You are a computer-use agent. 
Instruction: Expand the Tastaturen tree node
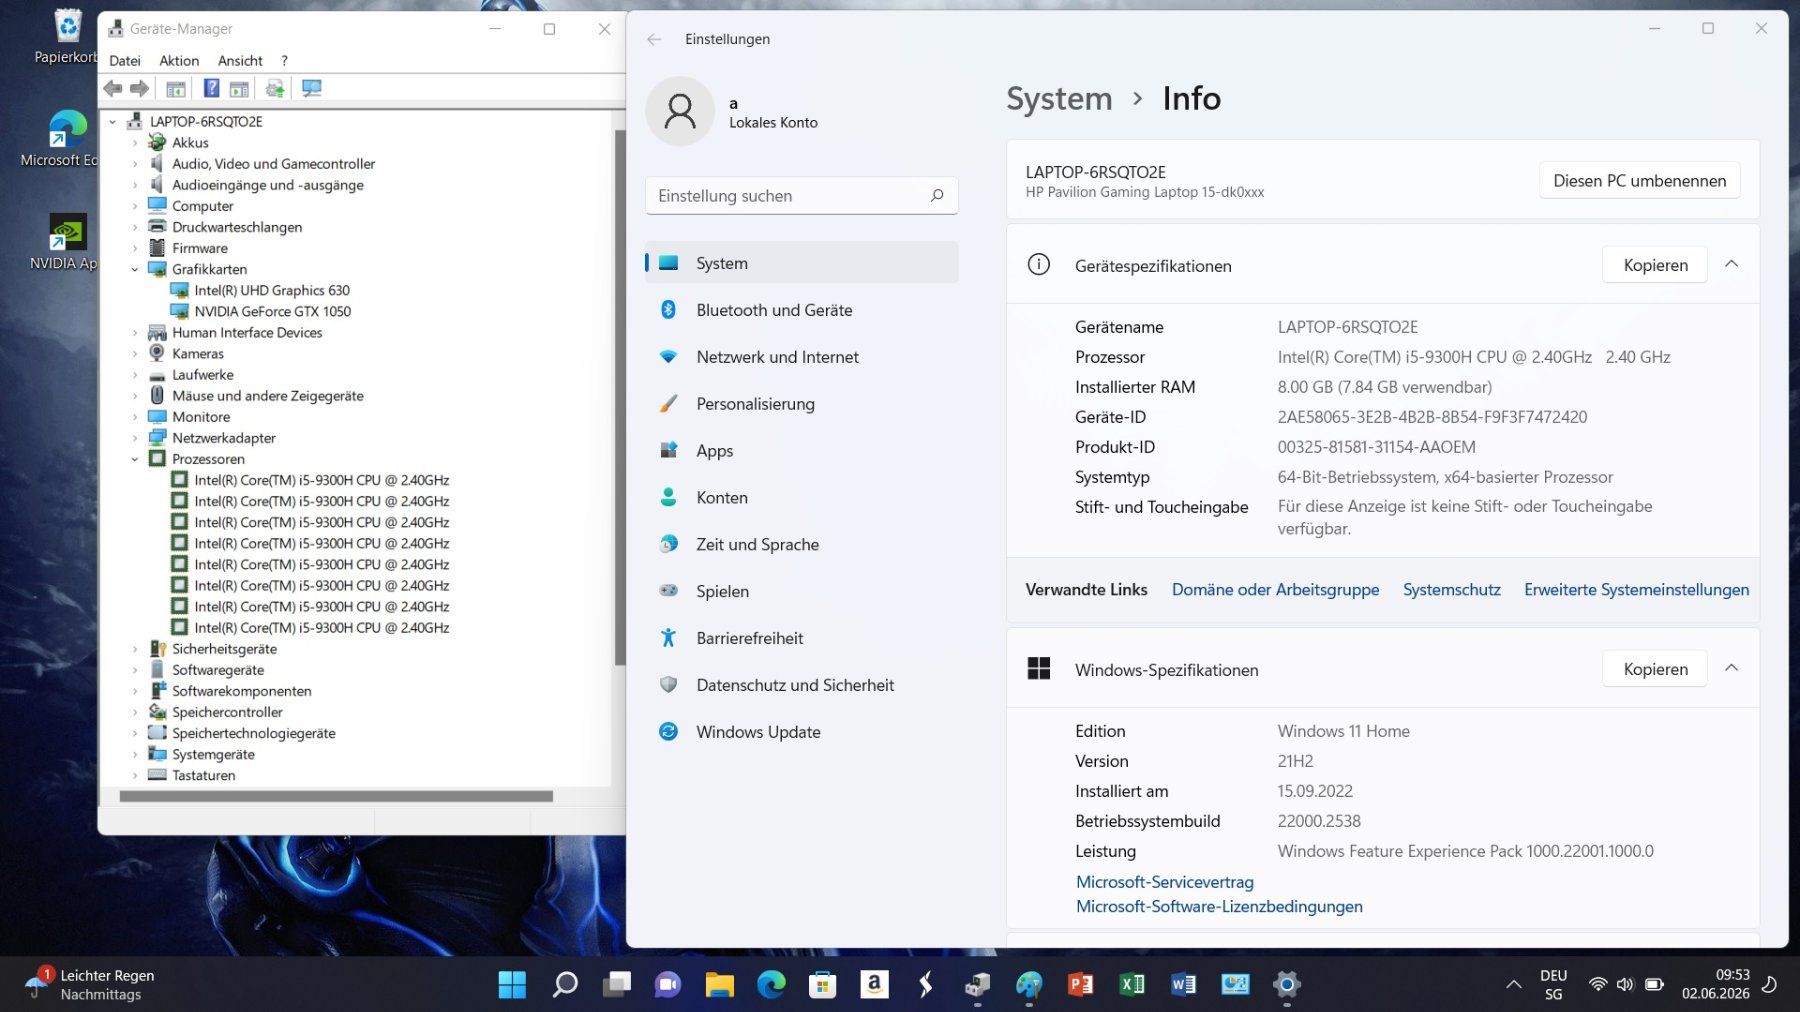pos(135,775)
